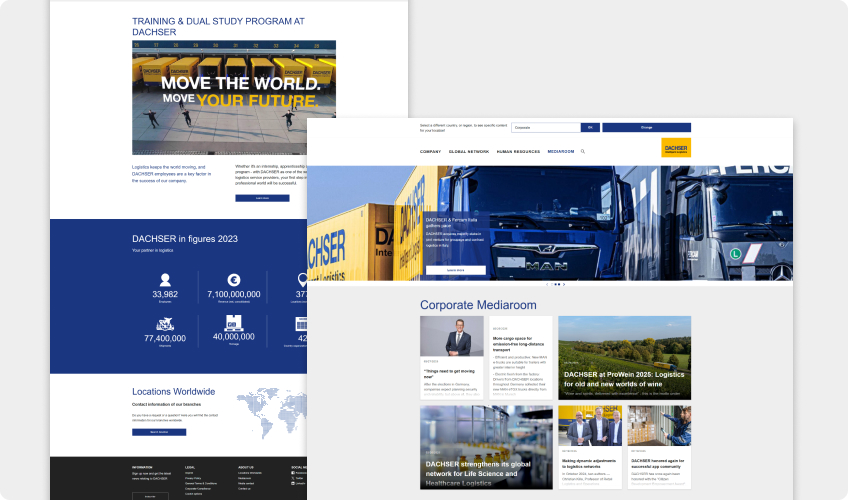Click the yellow DACHSER logo

(676, 148)
